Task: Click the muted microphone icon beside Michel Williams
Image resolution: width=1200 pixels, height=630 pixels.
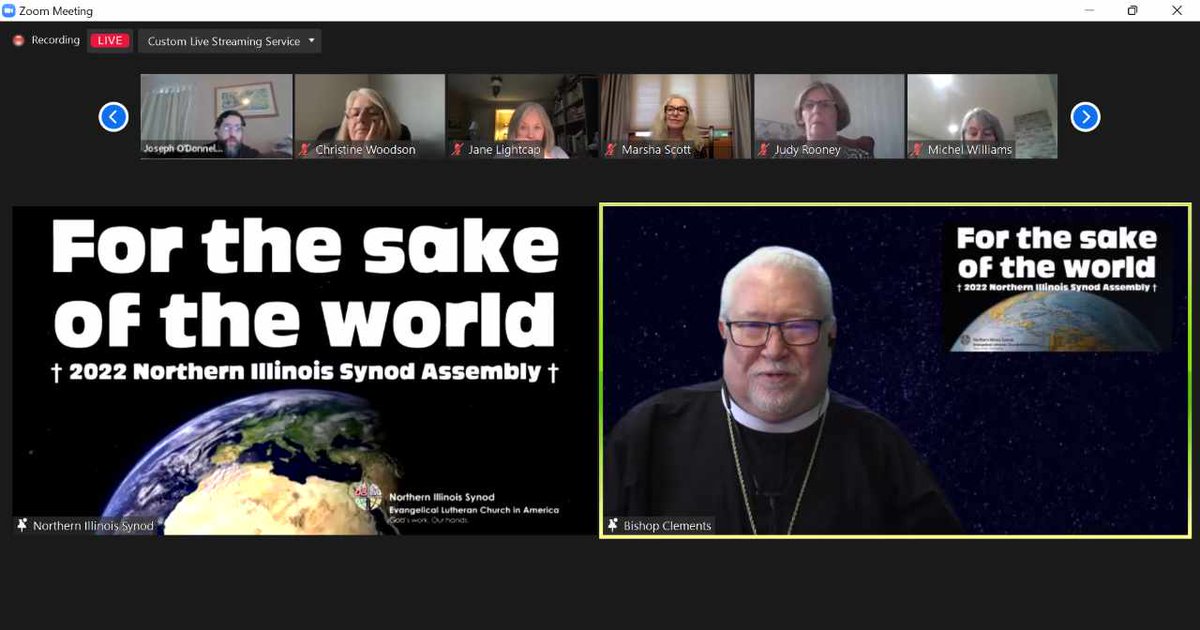Action: click(917, 149)
